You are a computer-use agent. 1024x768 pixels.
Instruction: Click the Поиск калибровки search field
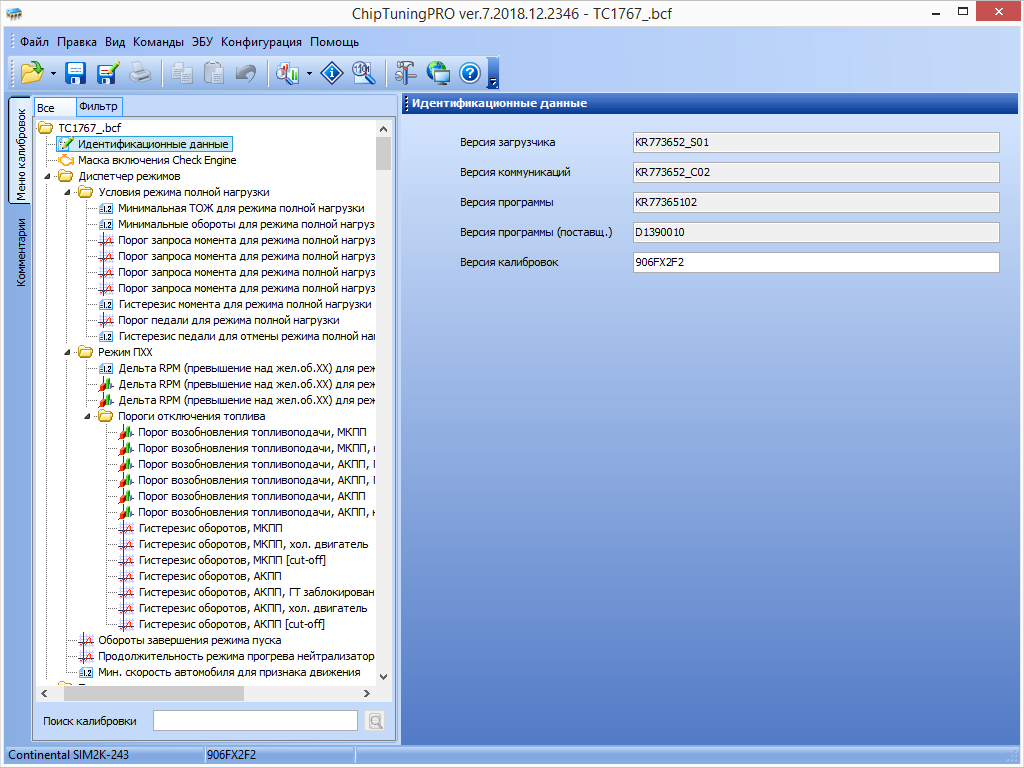[254, 720]
